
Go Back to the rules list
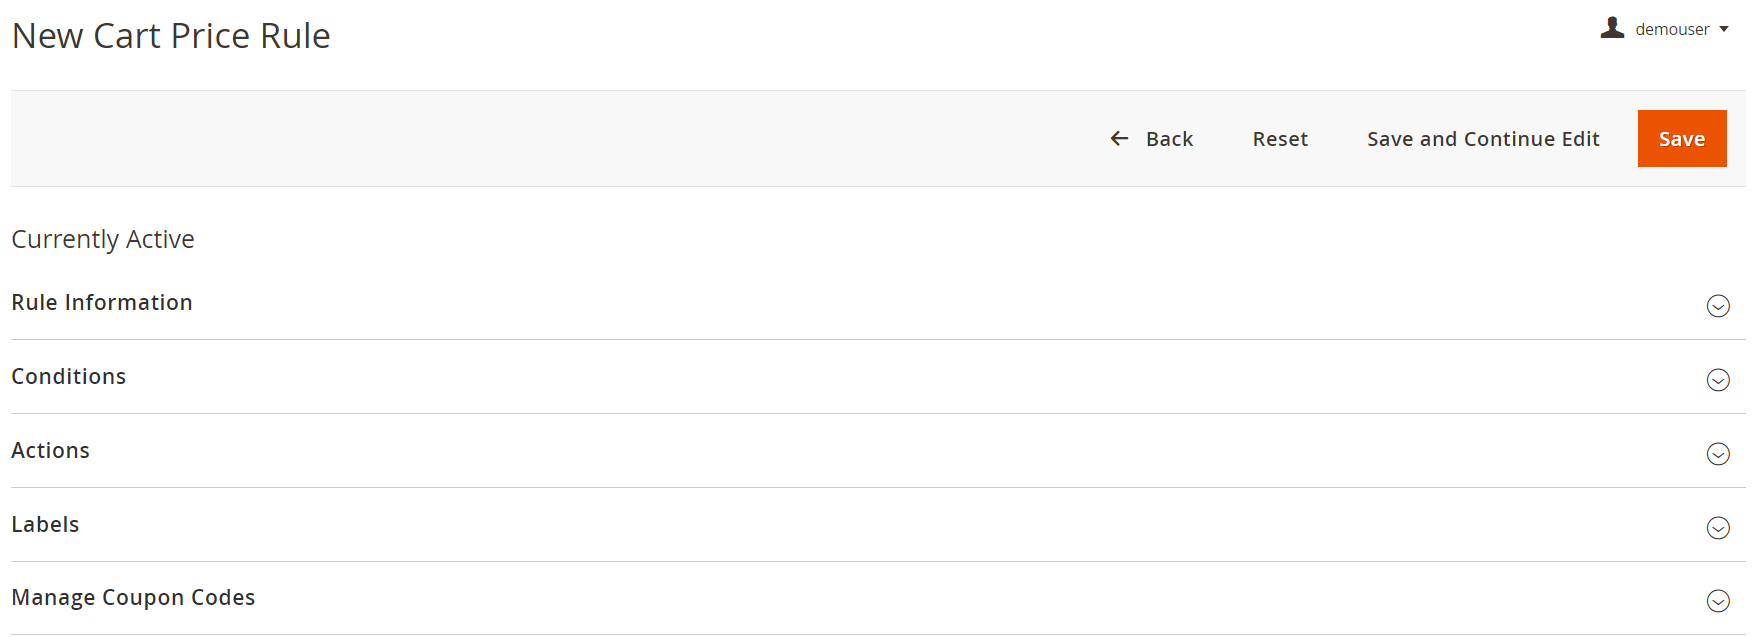1152,139
